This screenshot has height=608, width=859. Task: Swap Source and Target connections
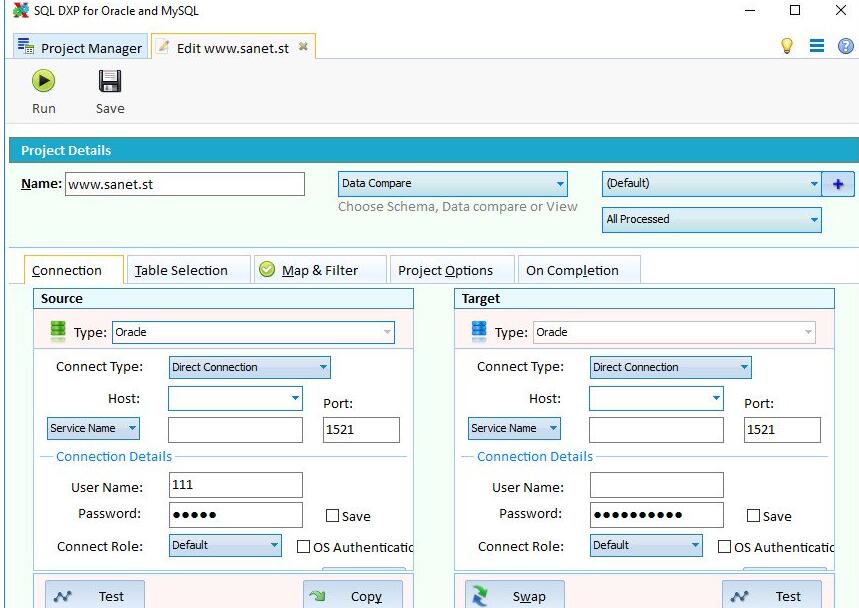pos(514,595)
